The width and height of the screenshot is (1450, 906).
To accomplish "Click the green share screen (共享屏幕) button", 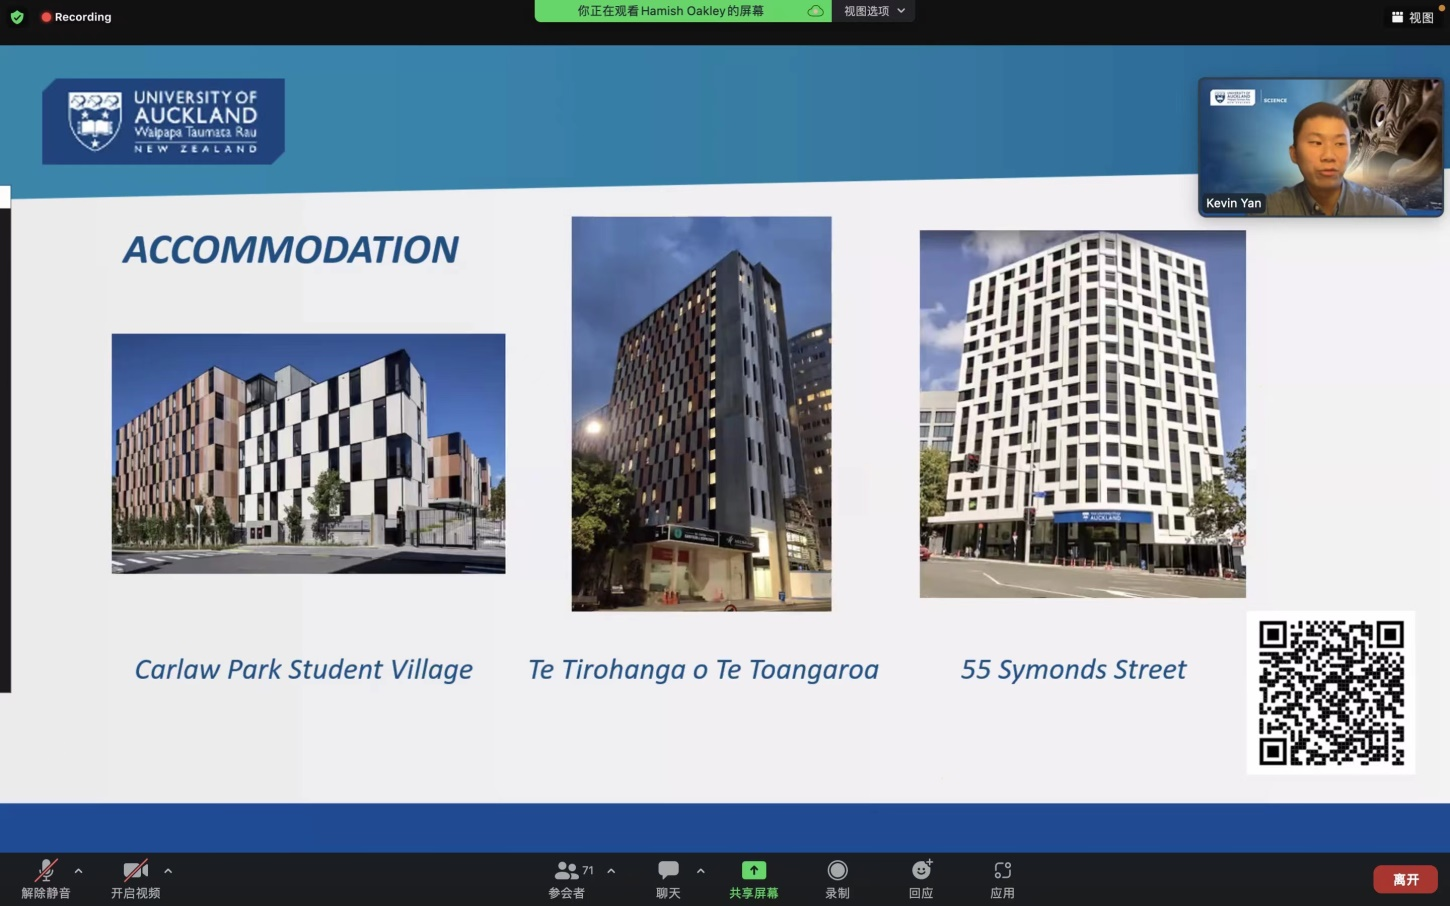I will tap(753, 871).
